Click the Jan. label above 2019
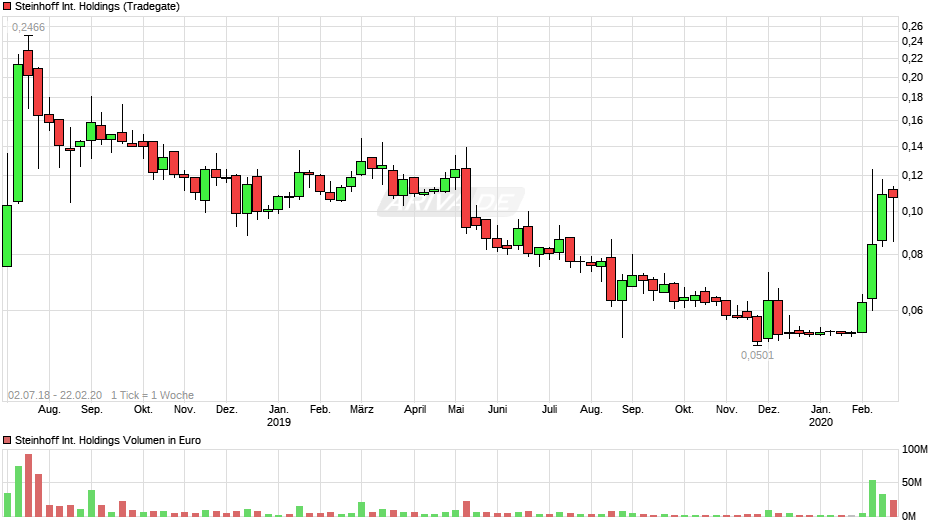Screen dimensions: 940x526 279,409
